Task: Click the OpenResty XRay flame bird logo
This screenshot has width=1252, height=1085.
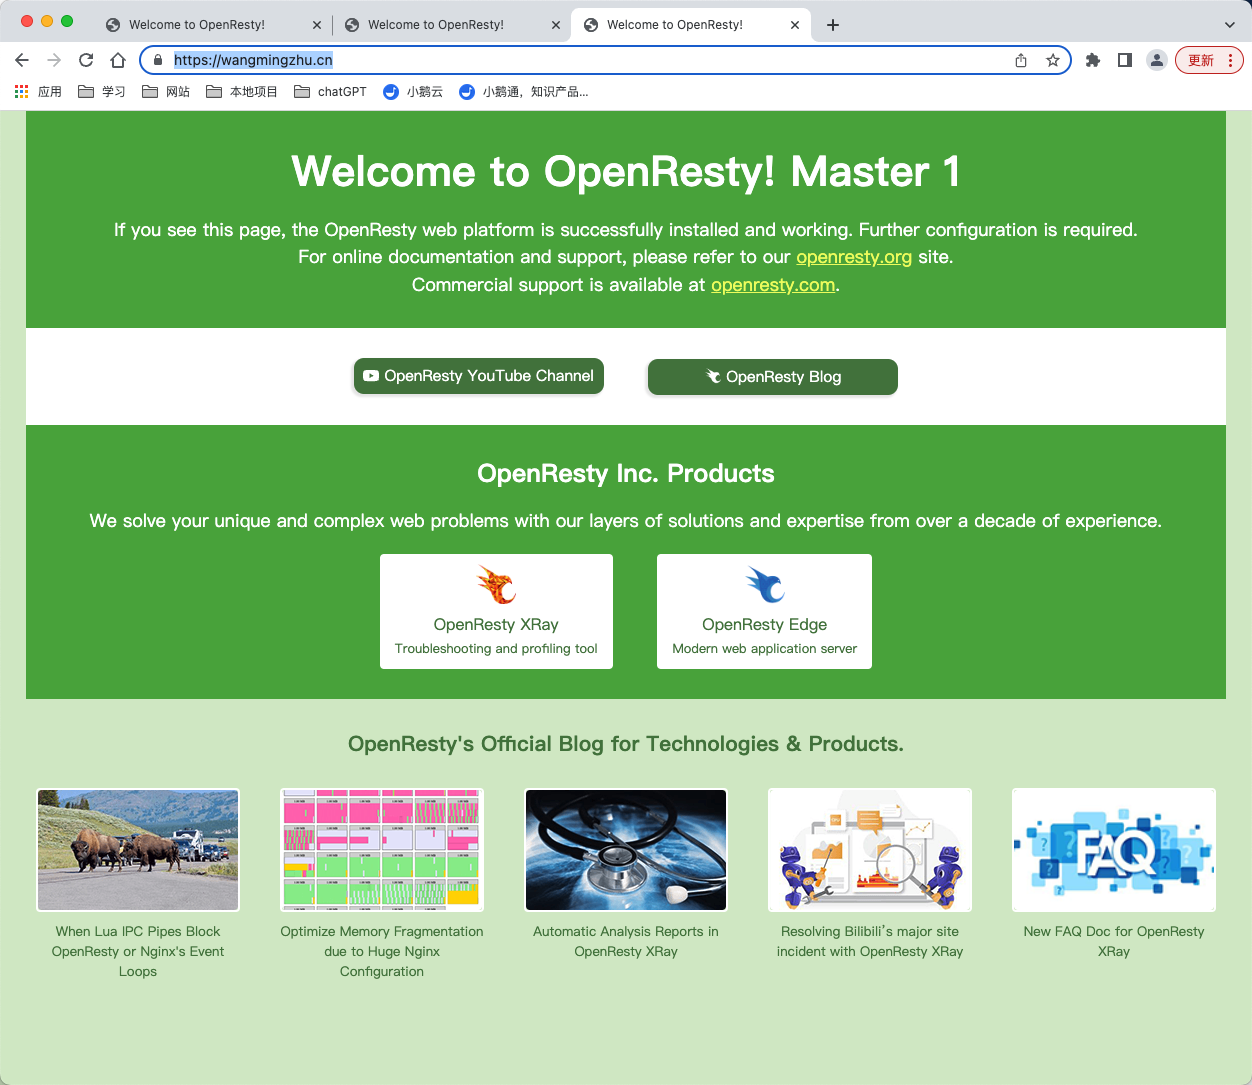Action: pyautogui.click(x=496, y=584)
